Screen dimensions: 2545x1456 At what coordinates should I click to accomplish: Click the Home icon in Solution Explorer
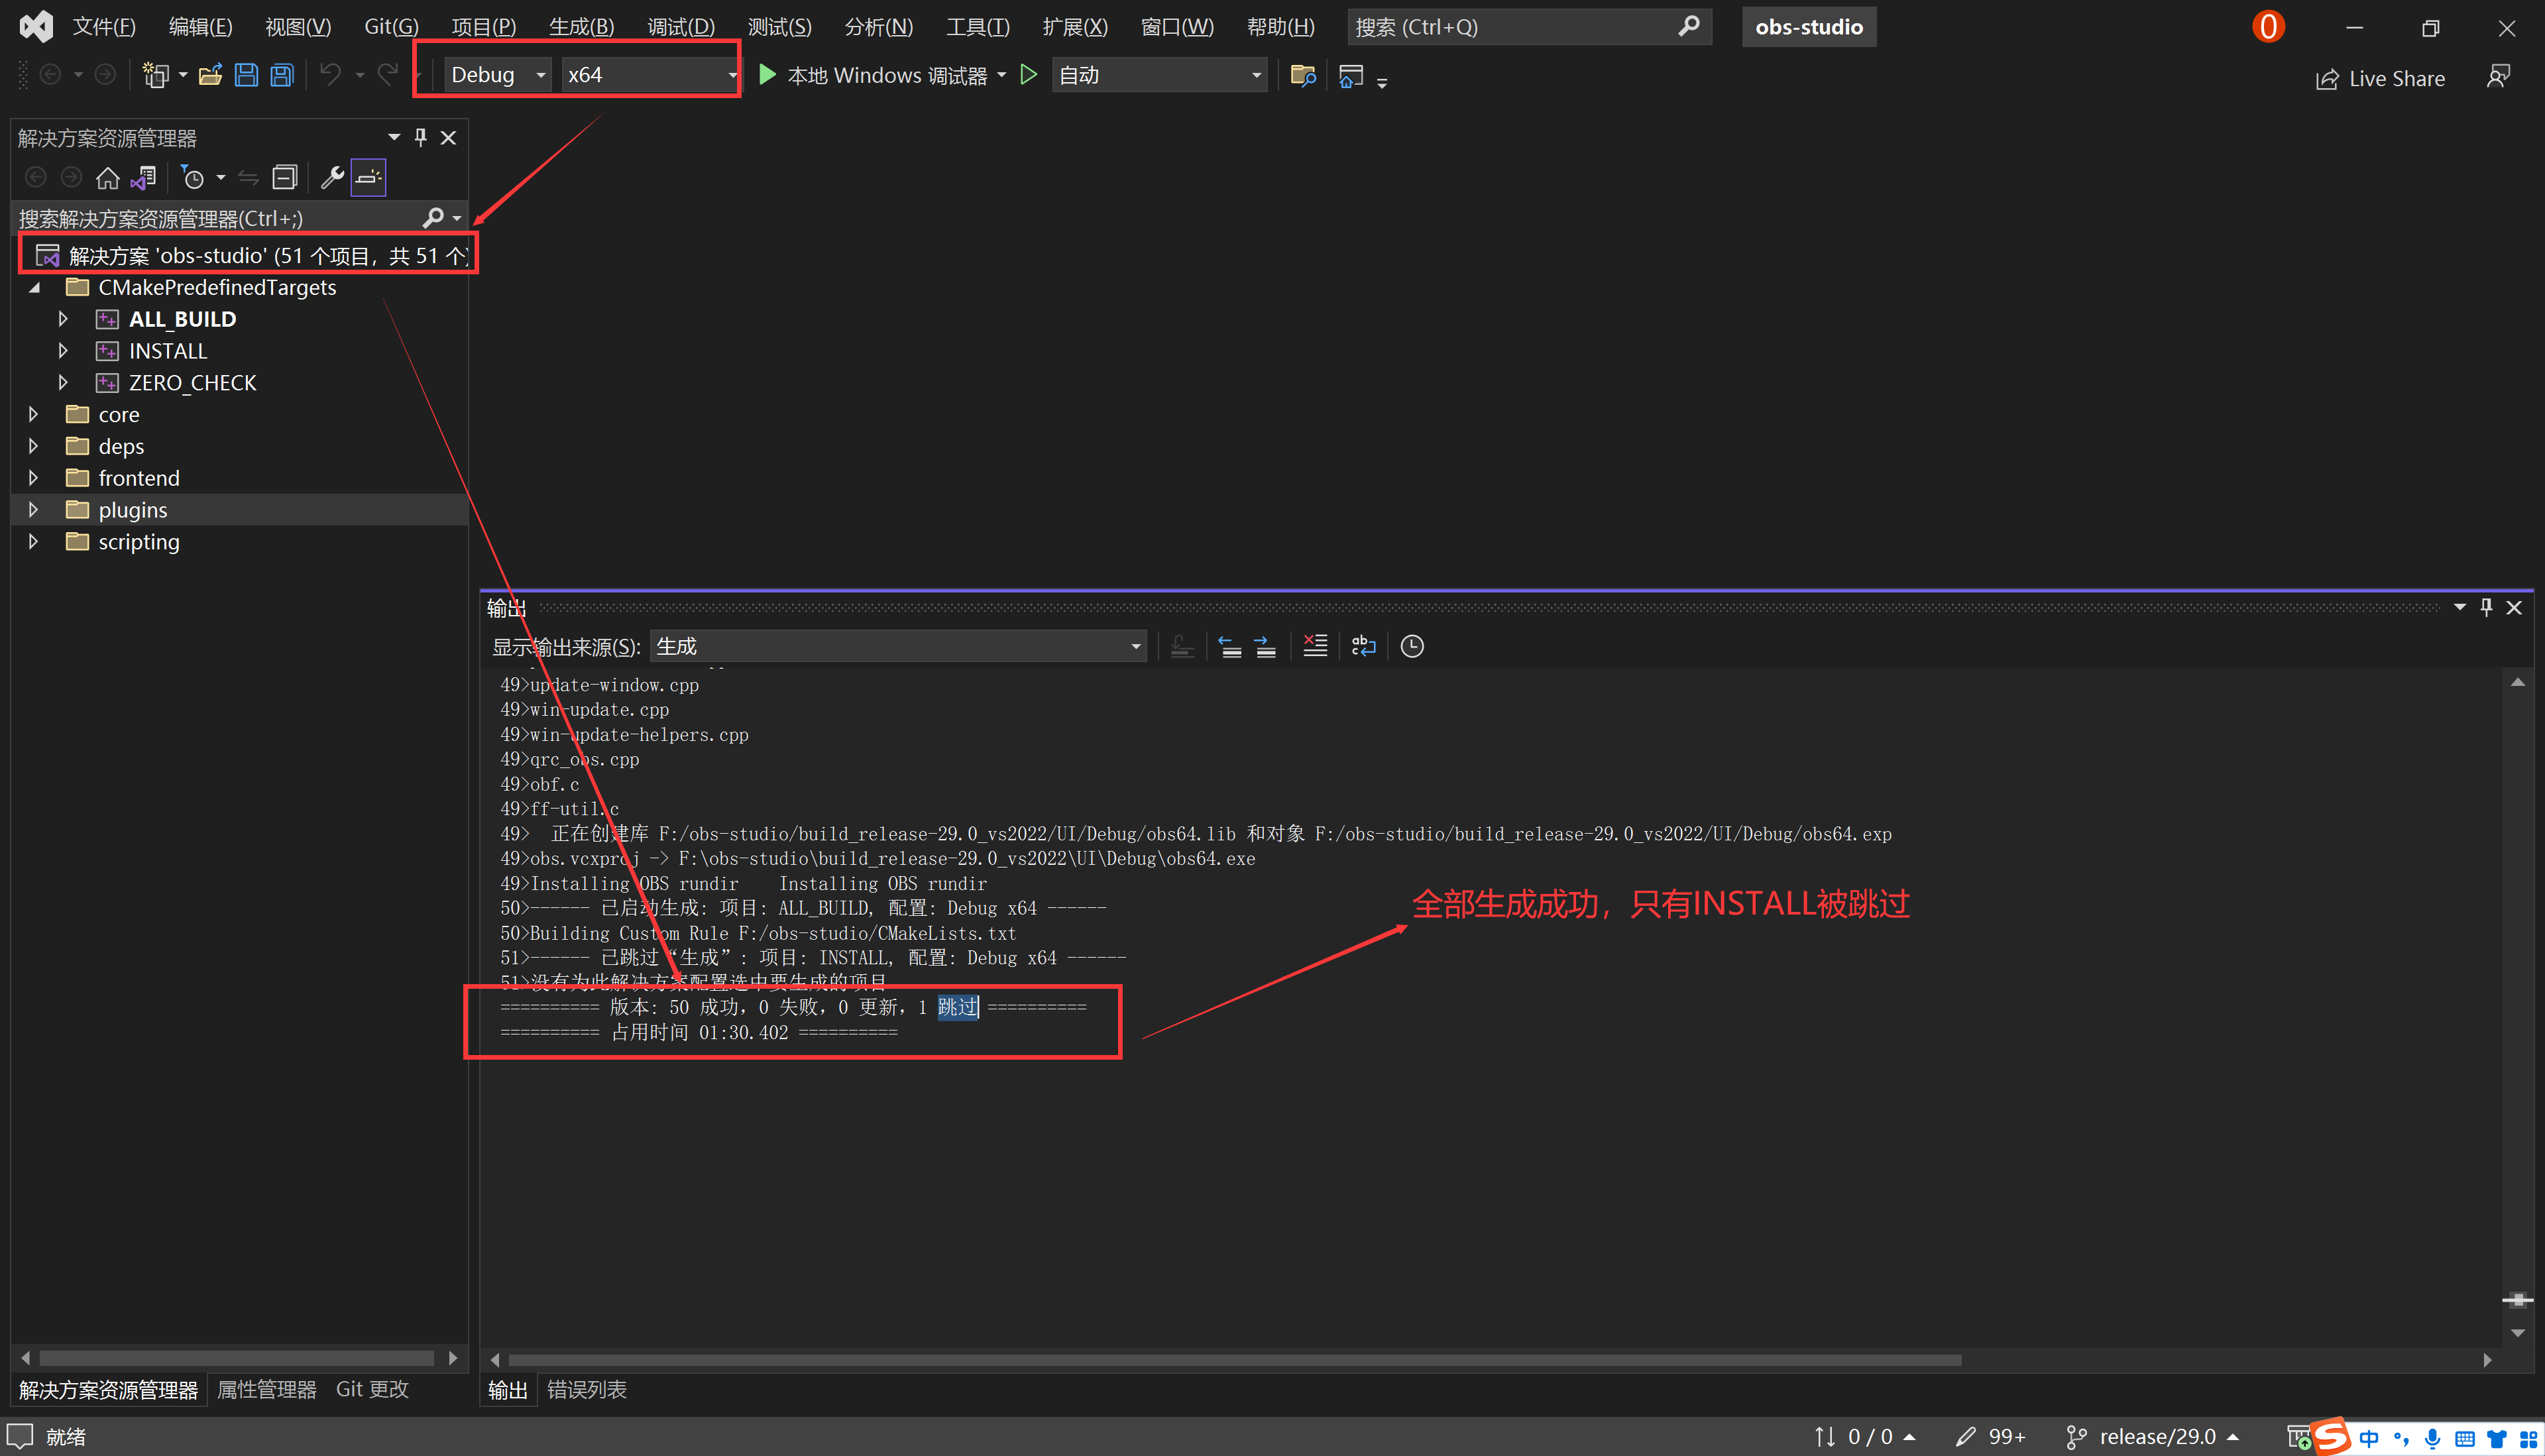pos(107,177)
